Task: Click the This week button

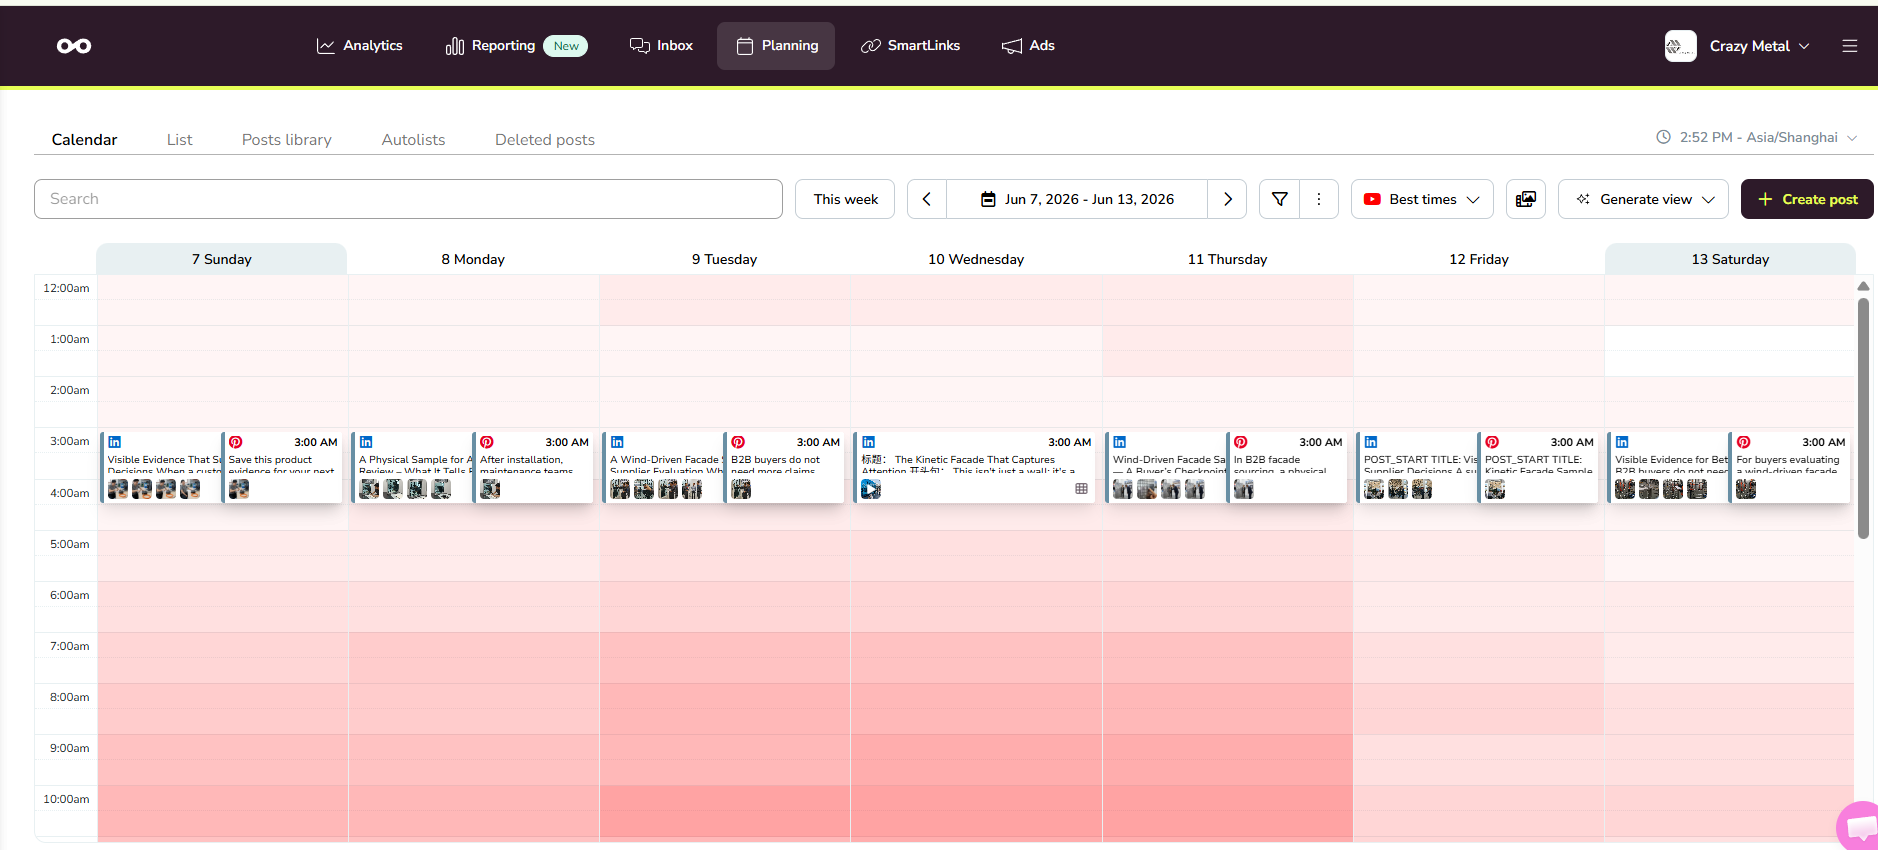Action: 845,199
